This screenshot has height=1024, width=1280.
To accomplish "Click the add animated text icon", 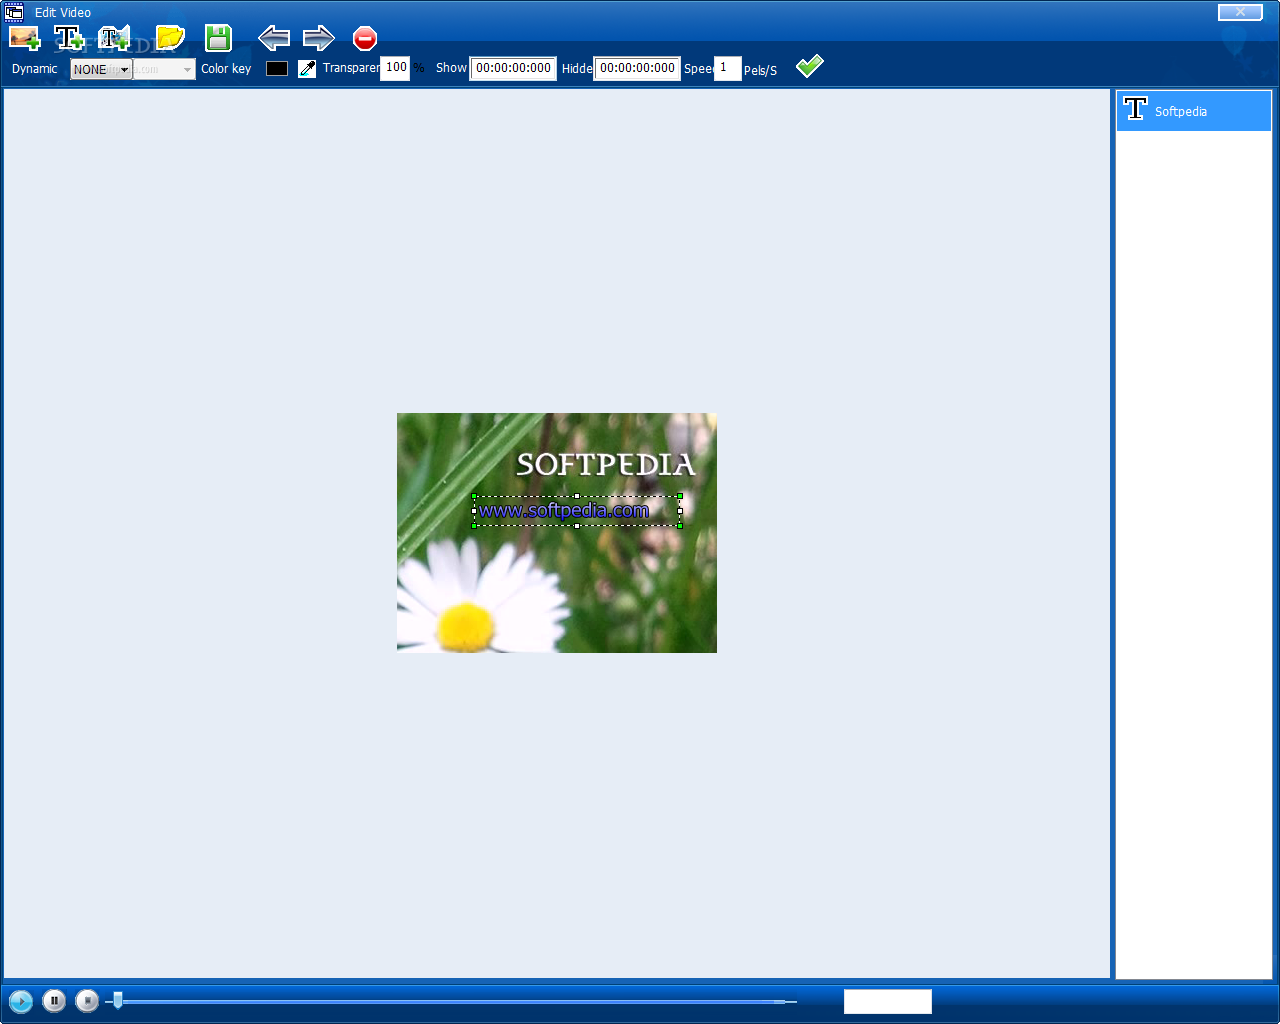I will (x=115, y=38).
